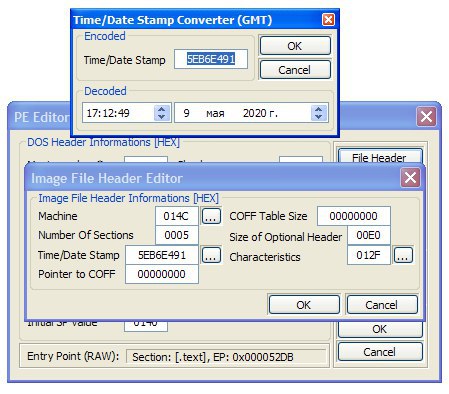Click the Number Of Sections field 0005

177,235
